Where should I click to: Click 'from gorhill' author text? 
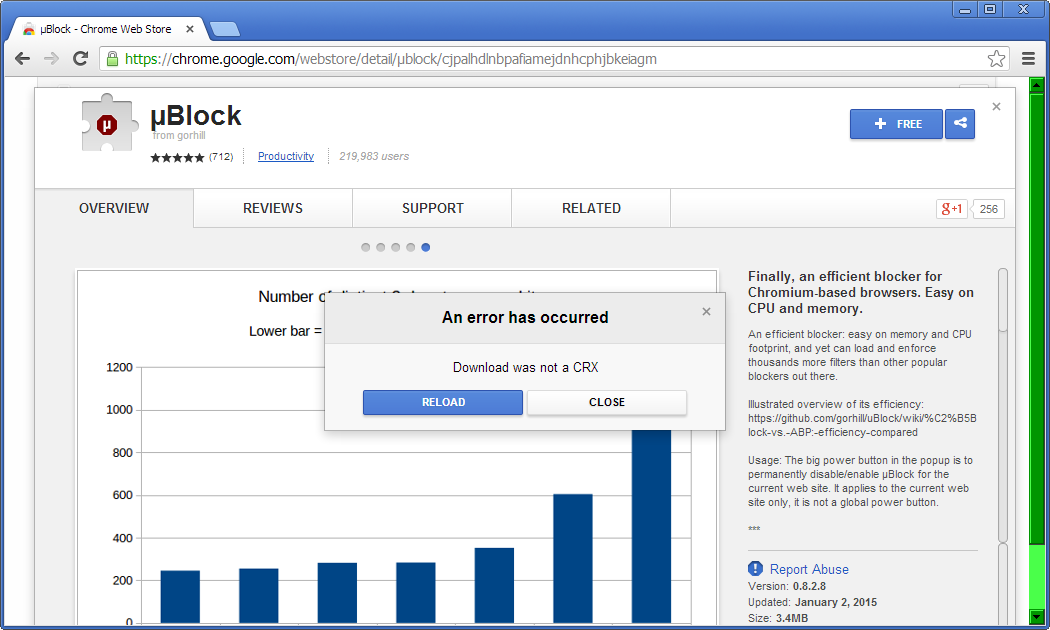click(x=179, y=135)
